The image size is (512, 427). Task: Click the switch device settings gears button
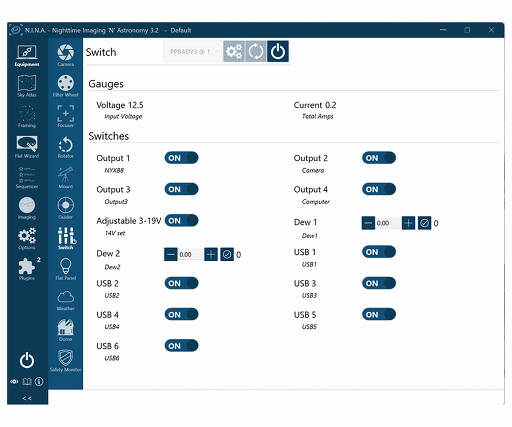[x=234, y=51]
